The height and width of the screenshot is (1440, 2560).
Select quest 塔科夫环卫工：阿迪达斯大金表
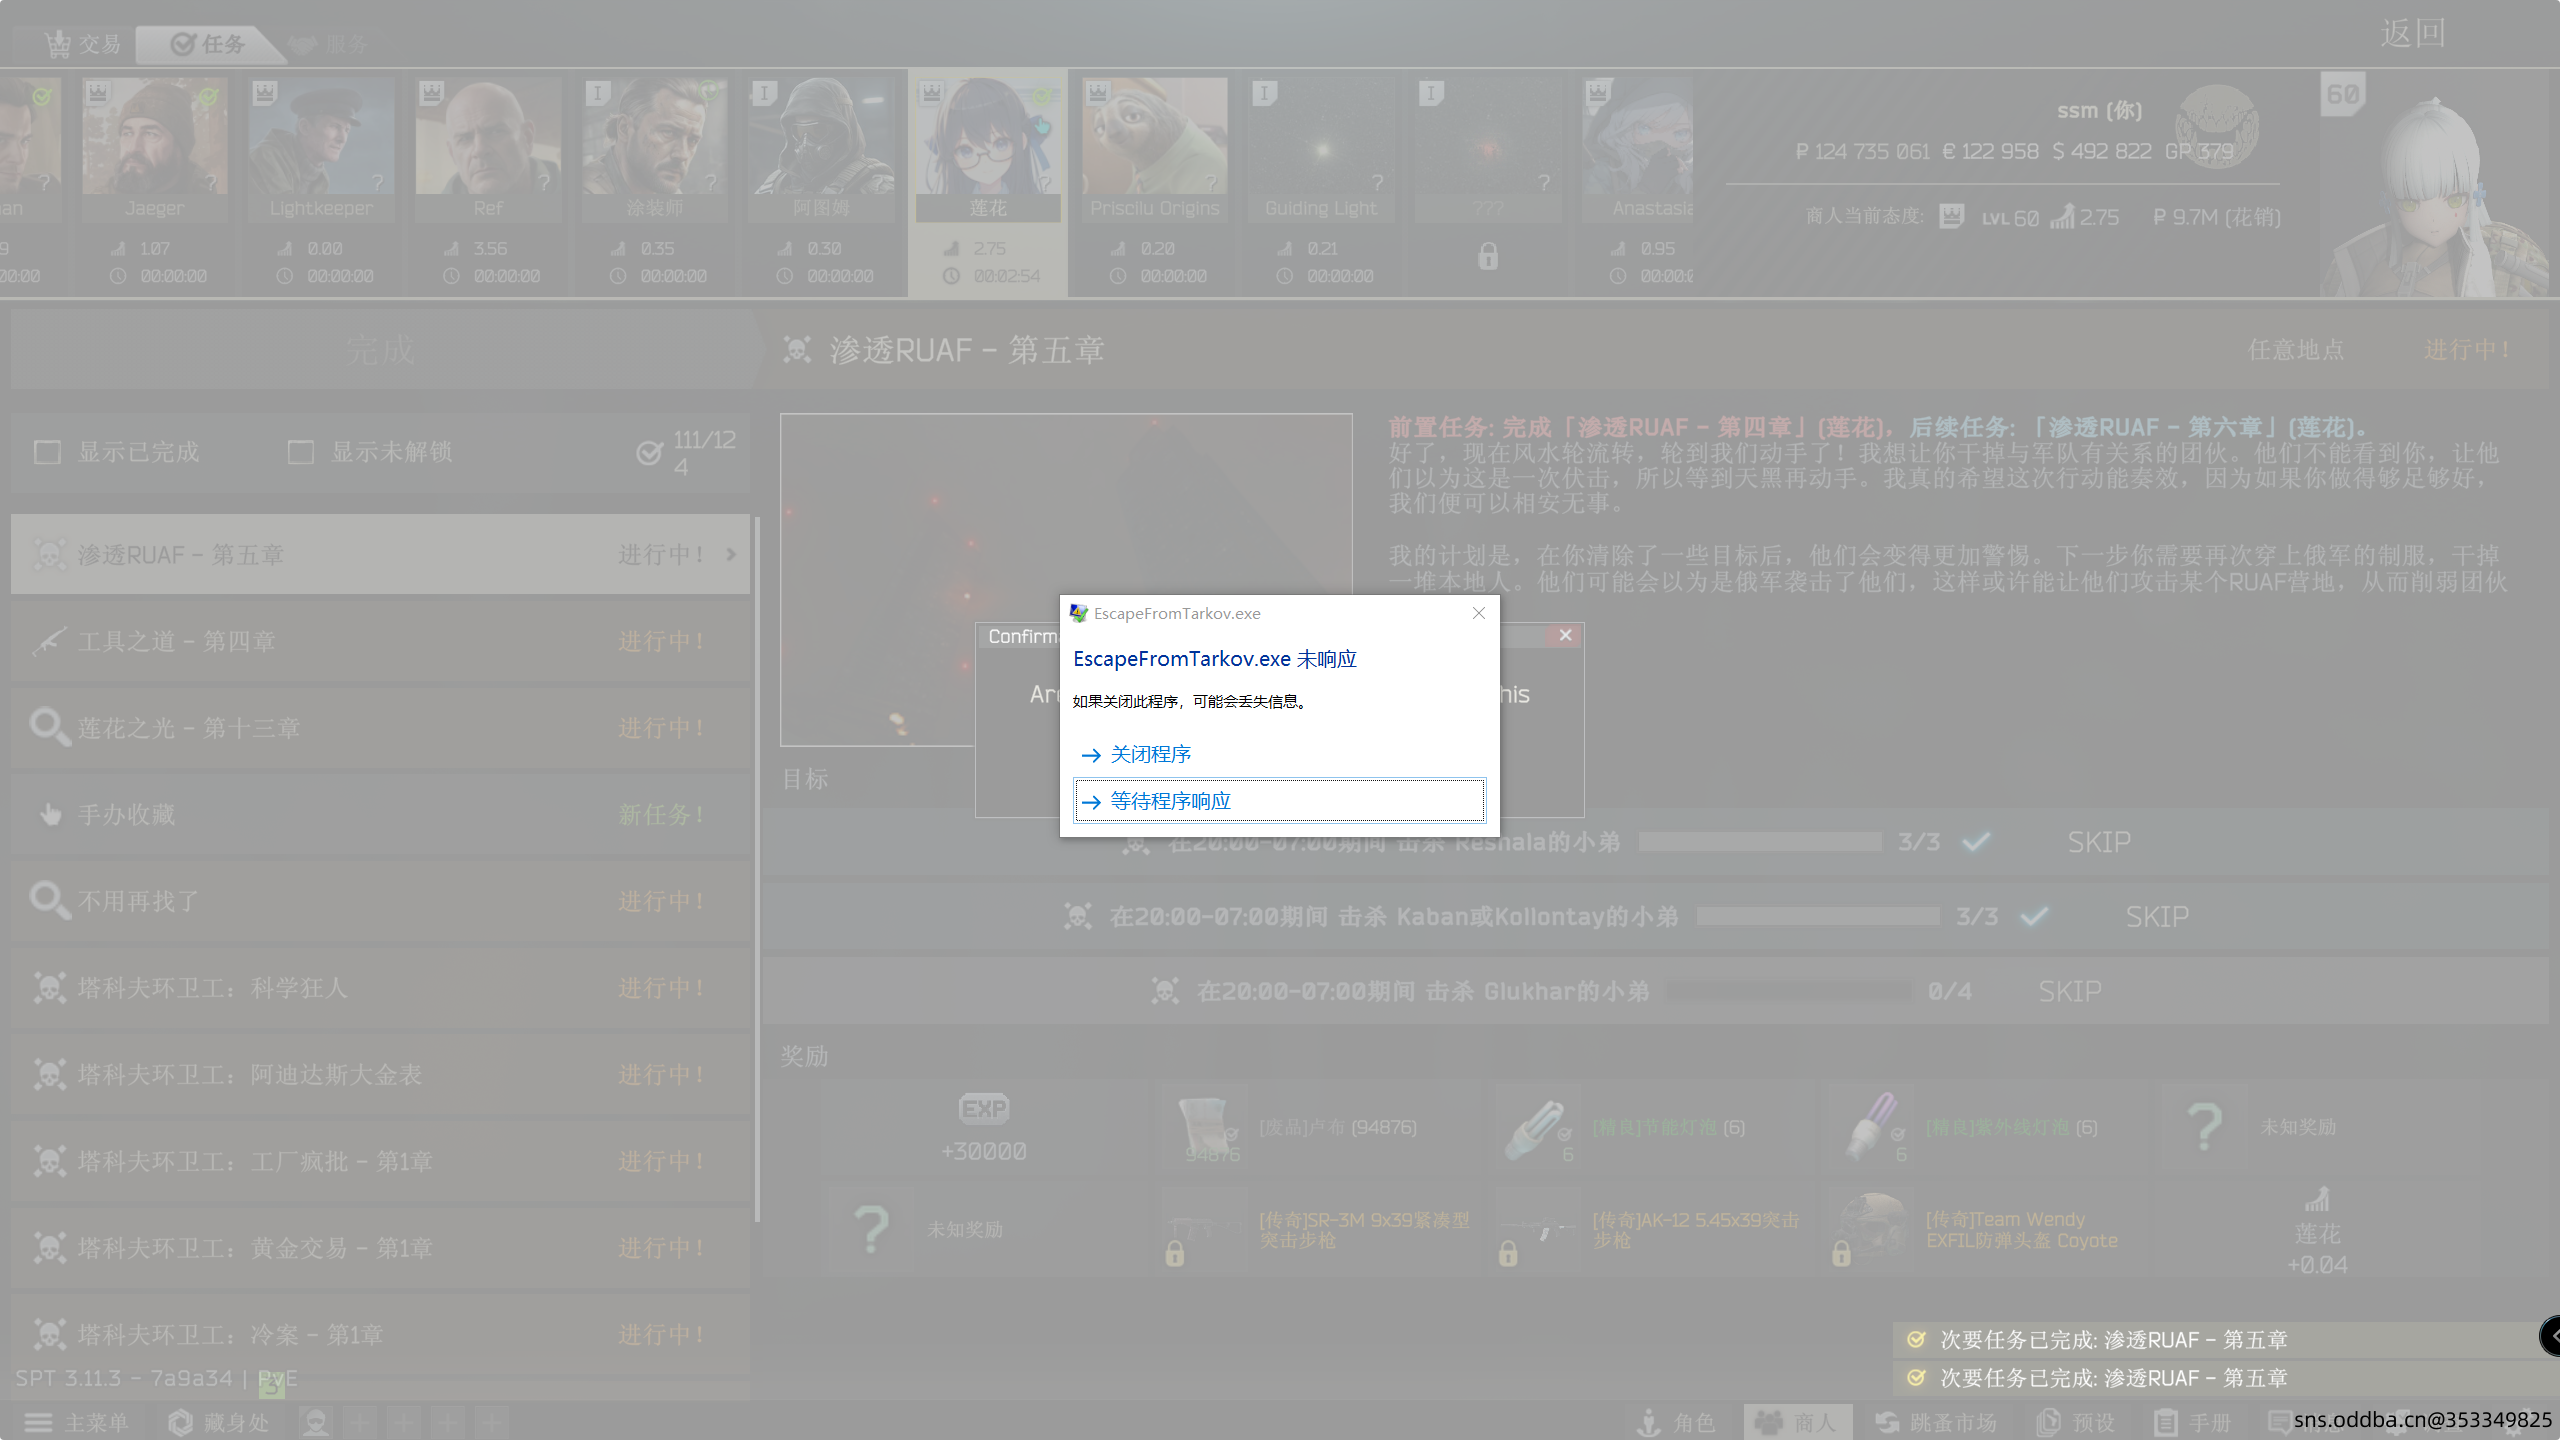pos(380,1075)
